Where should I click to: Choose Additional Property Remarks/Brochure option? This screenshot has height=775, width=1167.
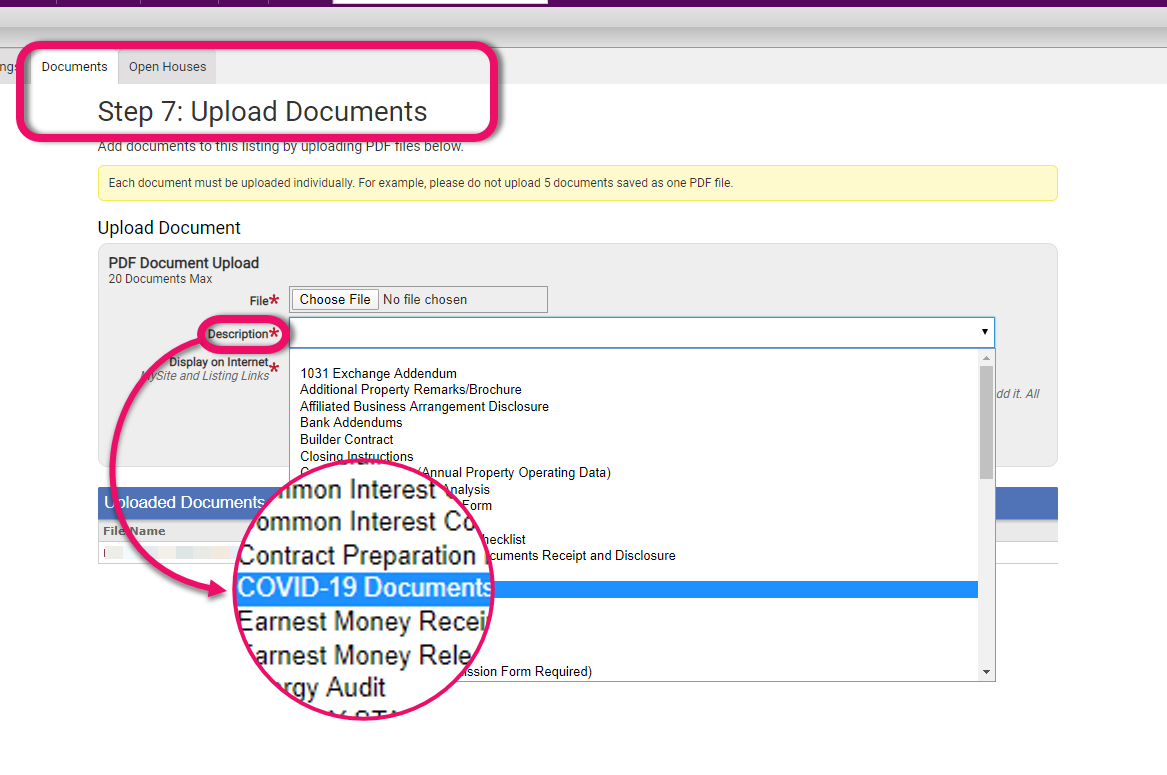(x=410, y=389)
